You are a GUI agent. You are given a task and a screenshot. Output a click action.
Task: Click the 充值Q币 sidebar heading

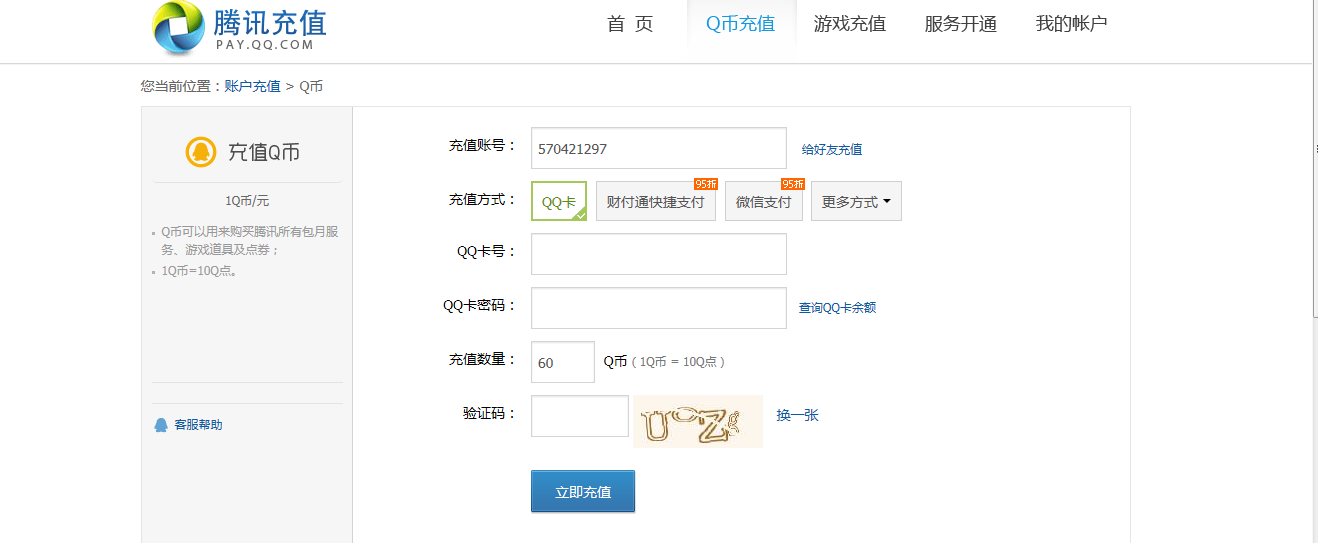point(264,152)
